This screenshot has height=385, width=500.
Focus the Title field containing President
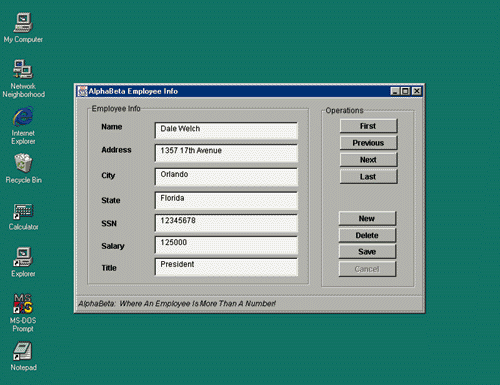[226, 267]
